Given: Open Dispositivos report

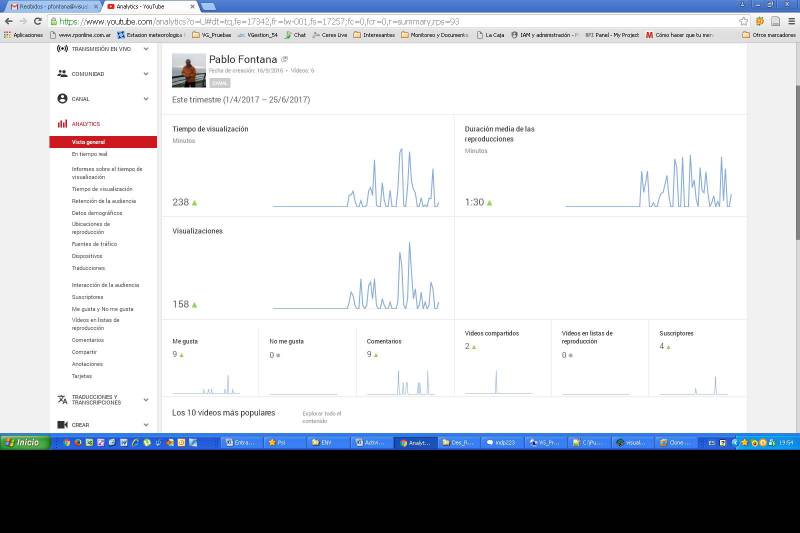Looking at the screenshot, I should tap(87, 256).
